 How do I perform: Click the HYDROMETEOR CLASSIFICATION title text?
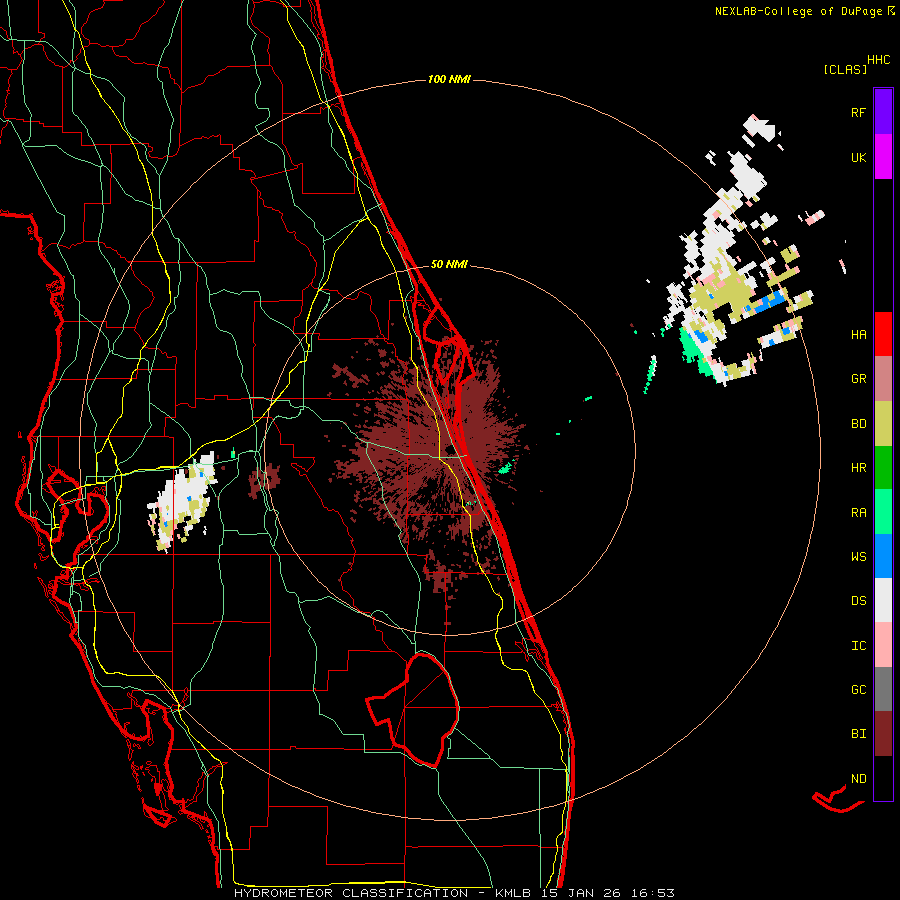[351, 893]
